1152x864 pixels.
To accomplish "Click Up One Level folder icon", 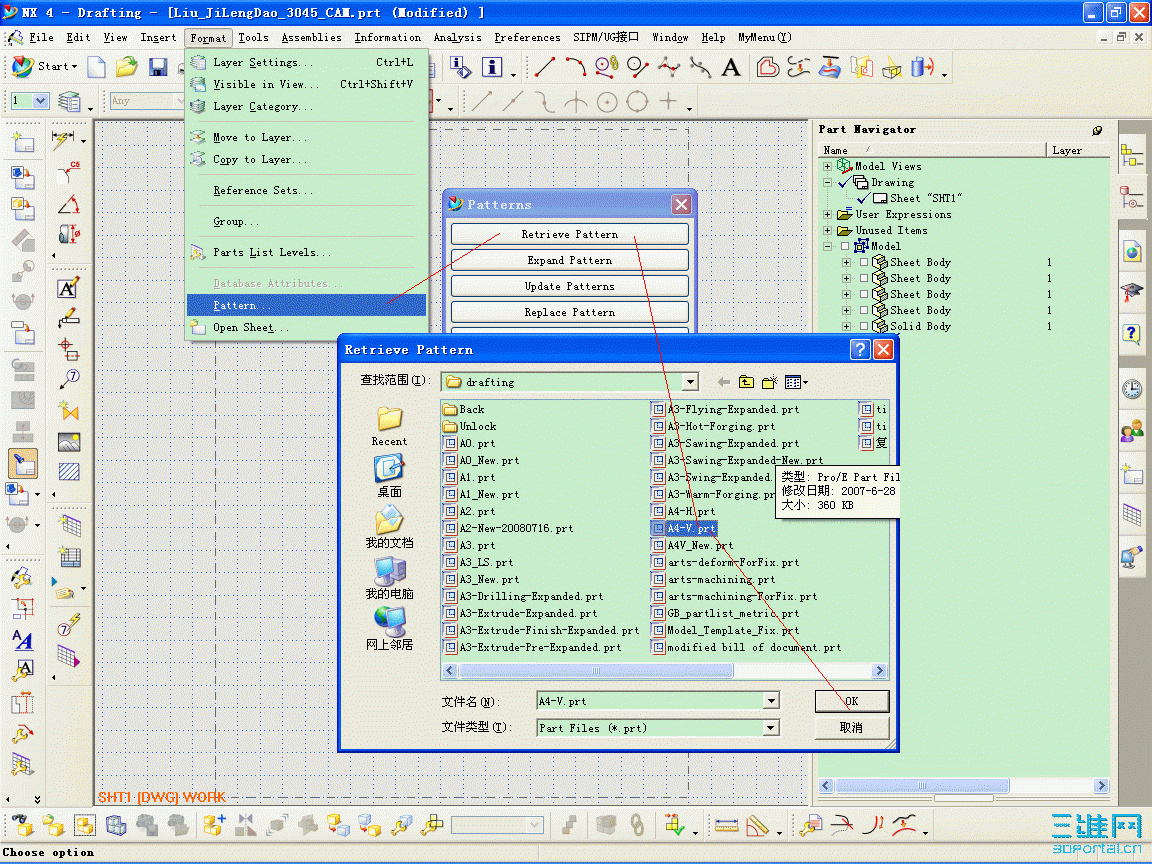I will pyautogui.click(x=746, y=382).
